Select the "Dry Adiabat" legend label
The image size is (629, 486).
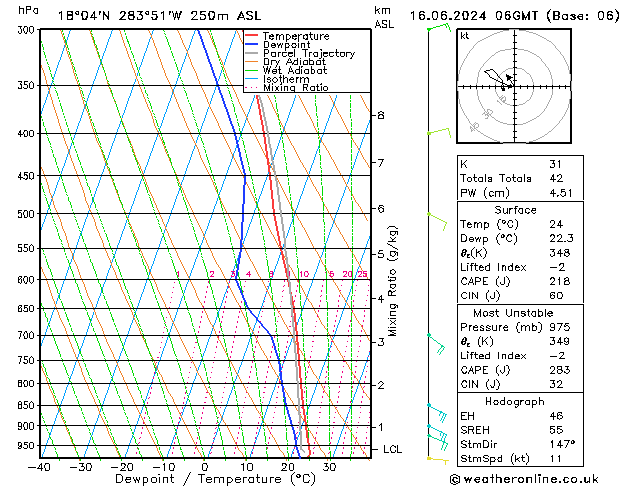[294, 62]
